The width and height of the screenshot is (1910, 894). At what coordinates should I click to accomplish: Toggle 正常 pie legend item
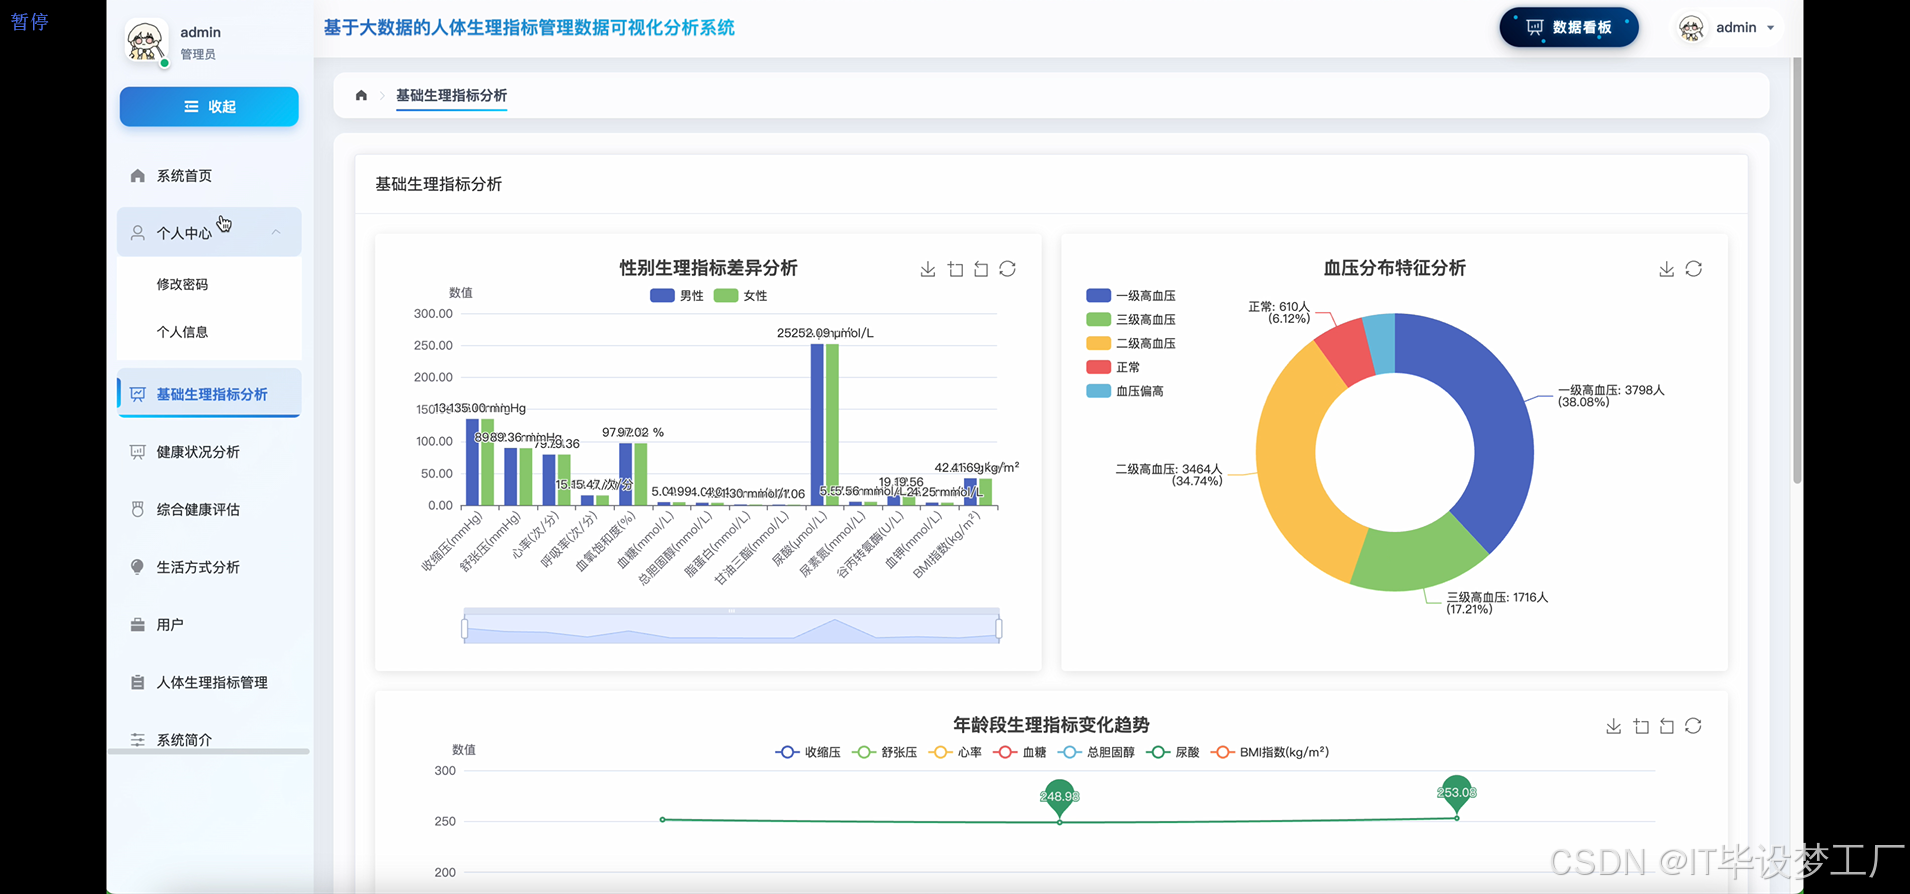[x=1113, y=368]
